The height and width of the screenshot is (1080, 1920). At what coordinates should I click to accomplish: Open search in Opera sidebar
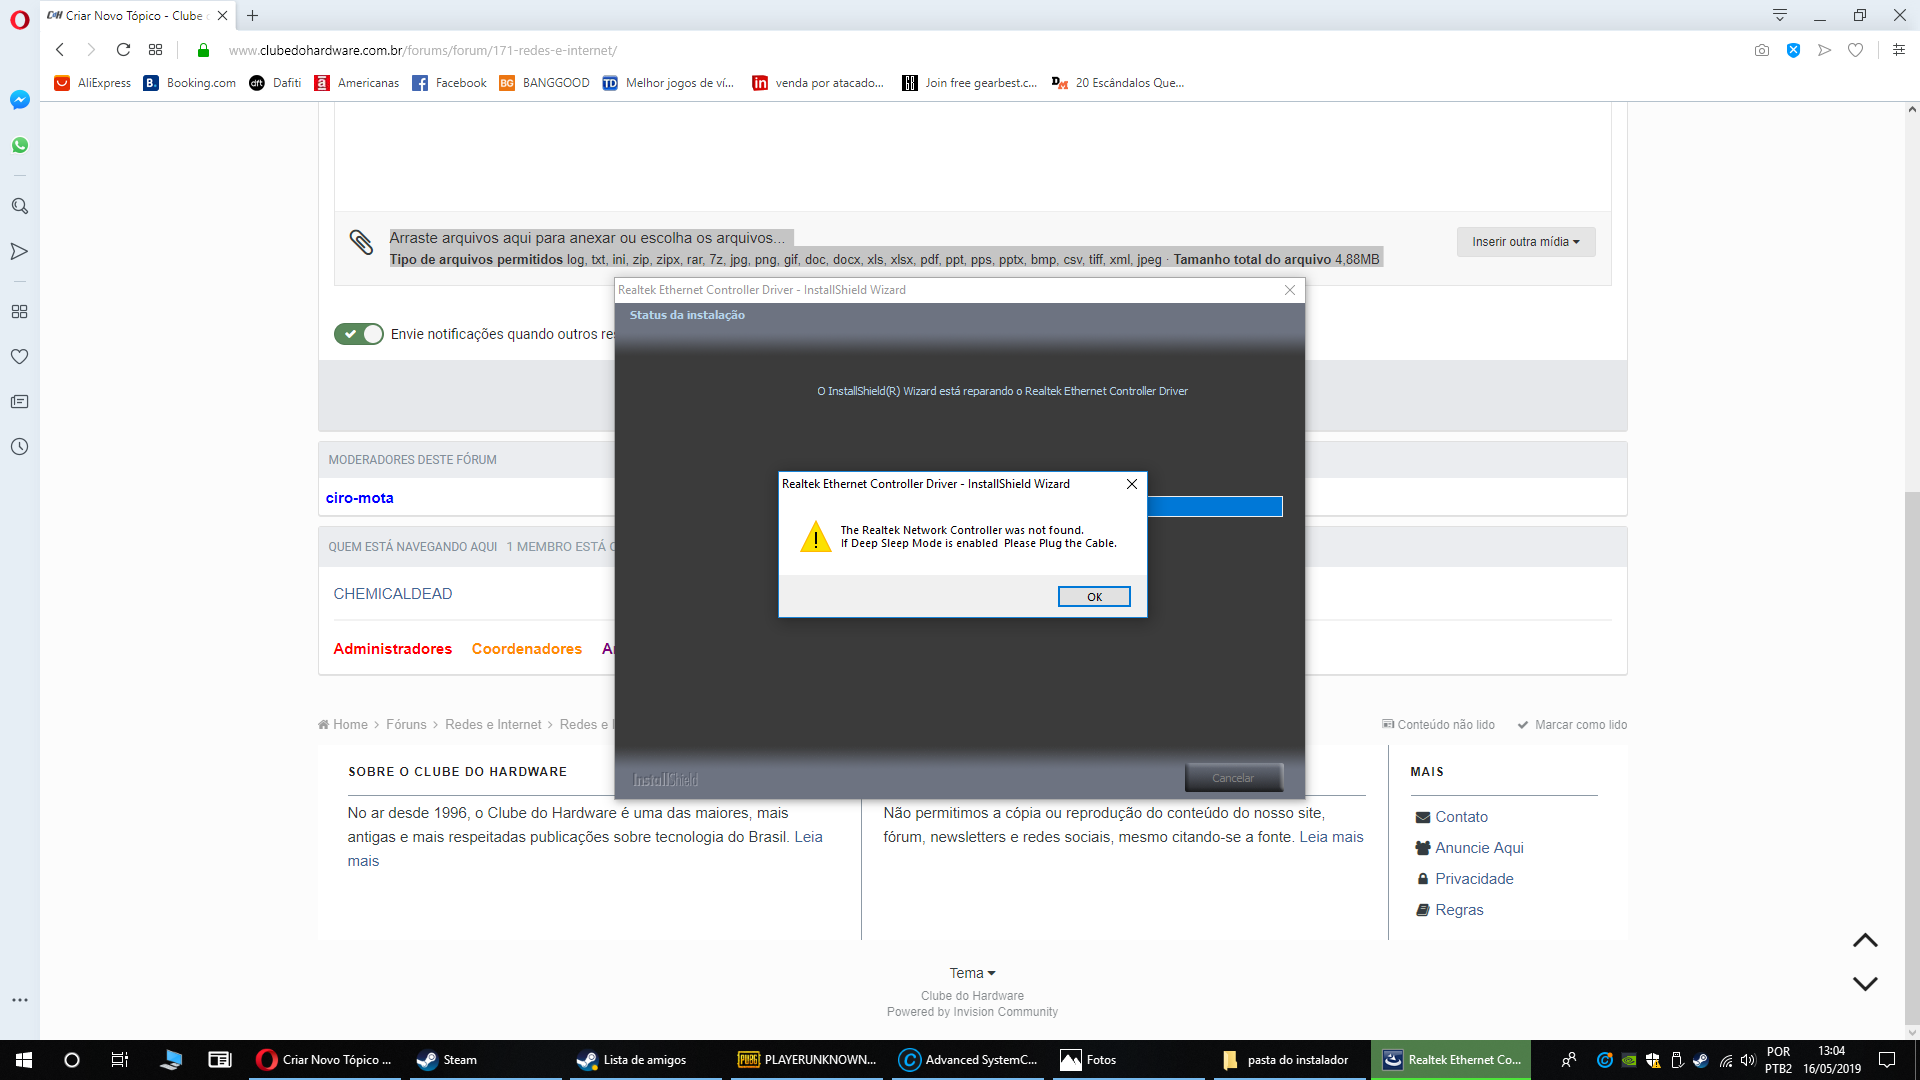click(x=19, y=206)
